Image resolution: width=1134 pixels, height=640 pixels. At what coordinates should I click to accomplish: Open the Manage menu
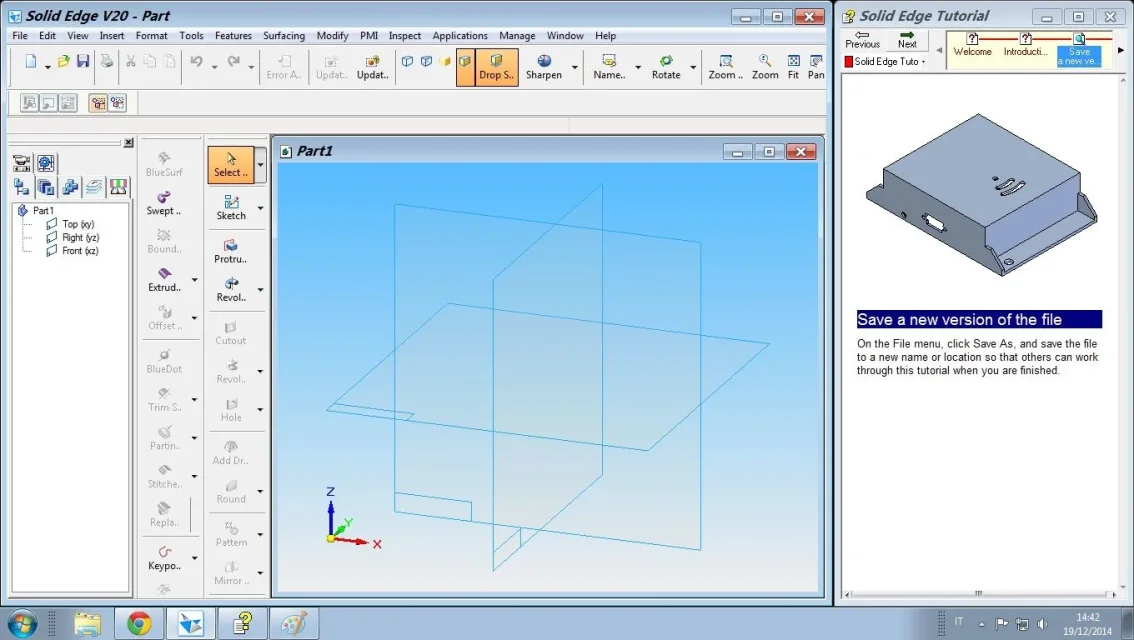click(x=517, y=35)
